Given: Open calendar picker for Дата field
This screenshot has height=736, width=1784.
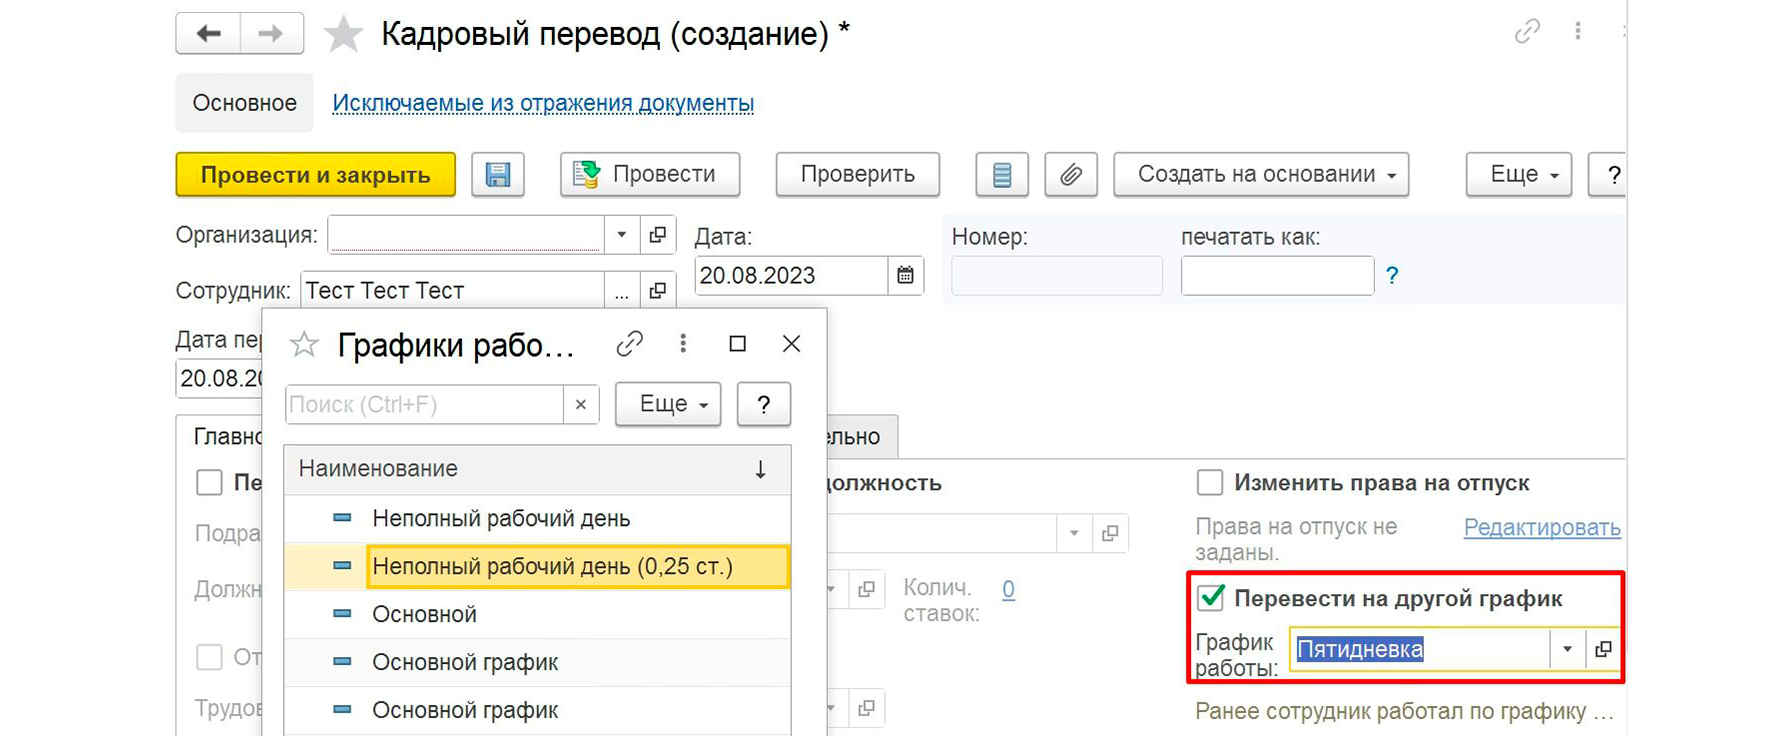Looking at the screenshot, I should (x=905, y=275).
